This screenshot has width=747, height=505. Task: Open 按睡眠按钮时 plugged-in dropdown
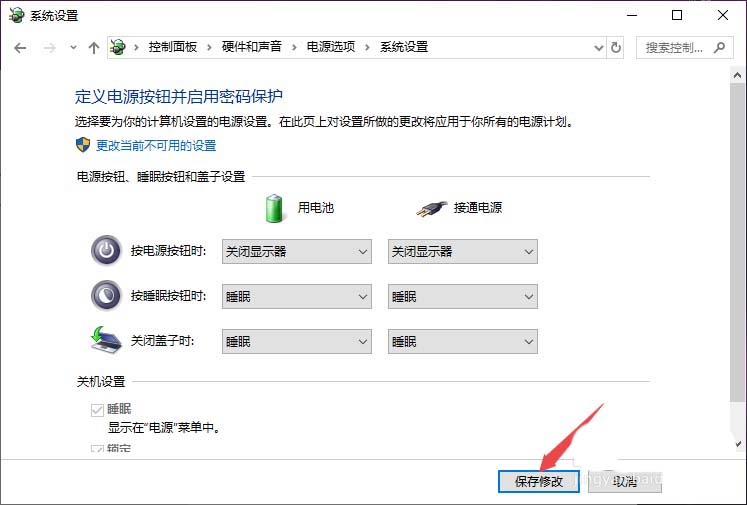(463, 296)
